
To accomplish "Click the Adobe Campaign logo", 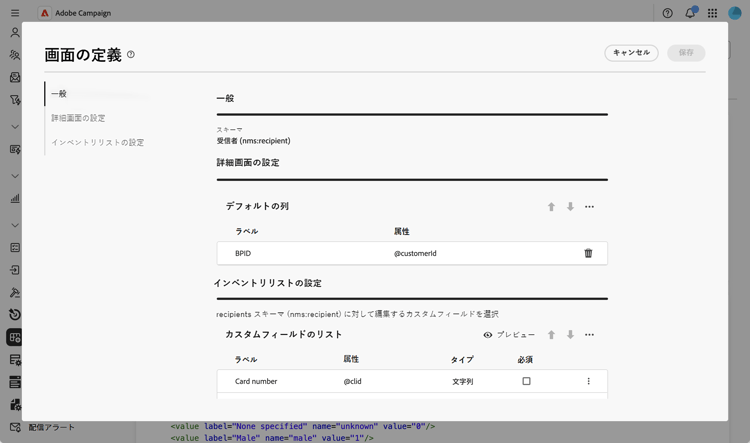I will click(44, 13).
